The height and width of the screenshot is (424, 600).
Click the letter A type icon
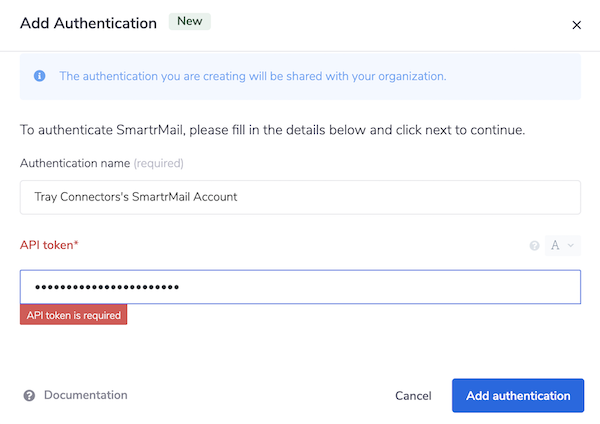pos(555,245)
